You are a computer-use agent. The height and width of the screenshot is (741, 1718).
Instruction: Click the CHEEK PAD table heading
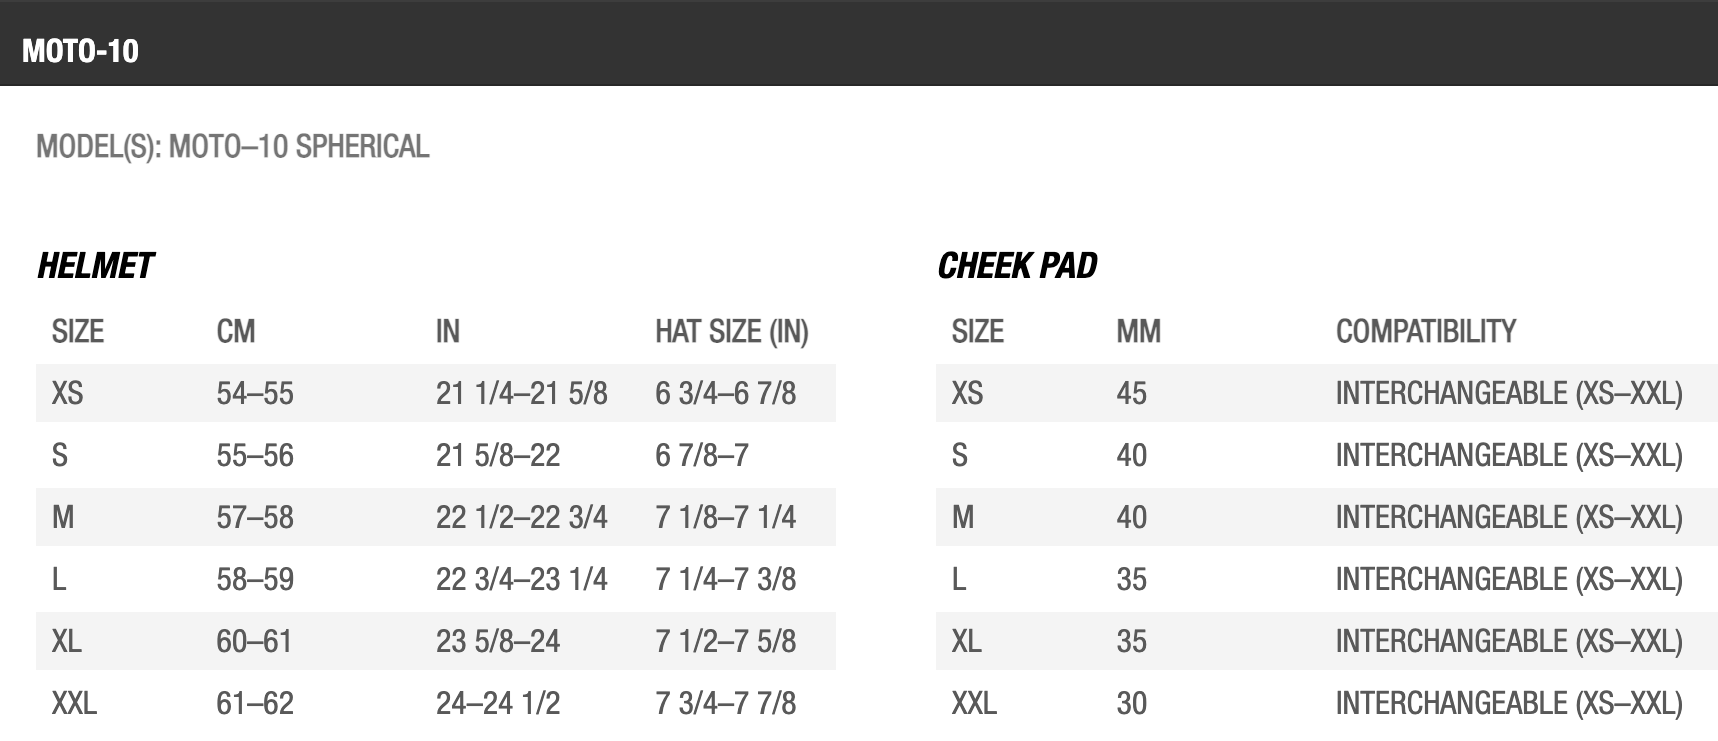(x=1017, y=266)
